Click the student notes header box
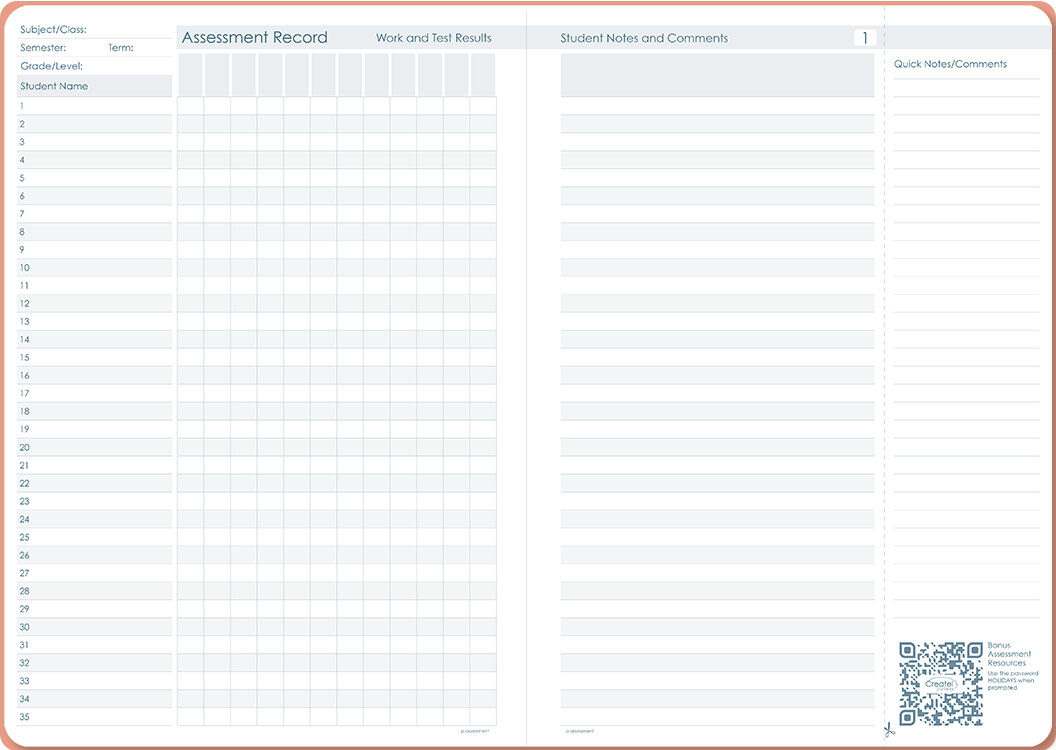Screen dimensions: 1056x750 pos(717,75)
